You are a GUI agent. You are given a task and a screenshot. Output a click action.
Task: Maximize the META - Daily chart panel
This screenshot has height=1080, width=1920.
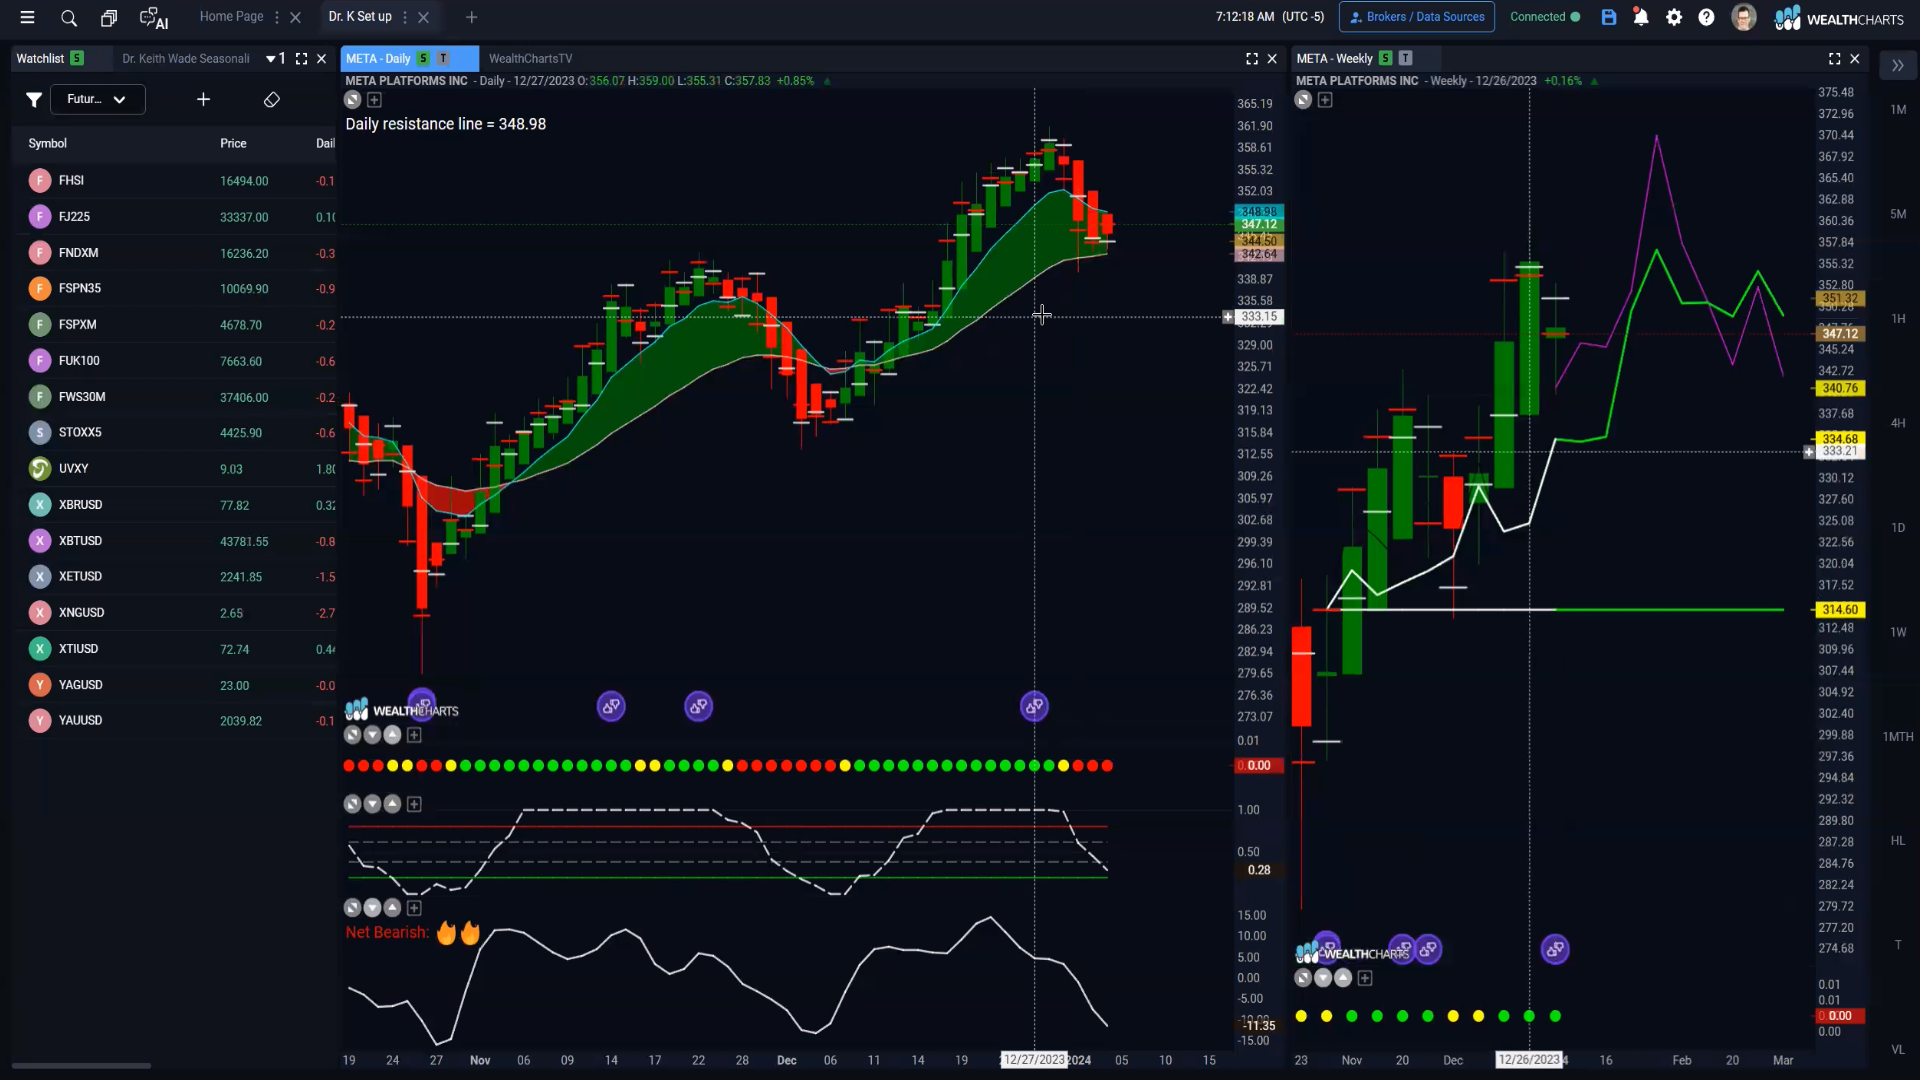coord(1252,59)
